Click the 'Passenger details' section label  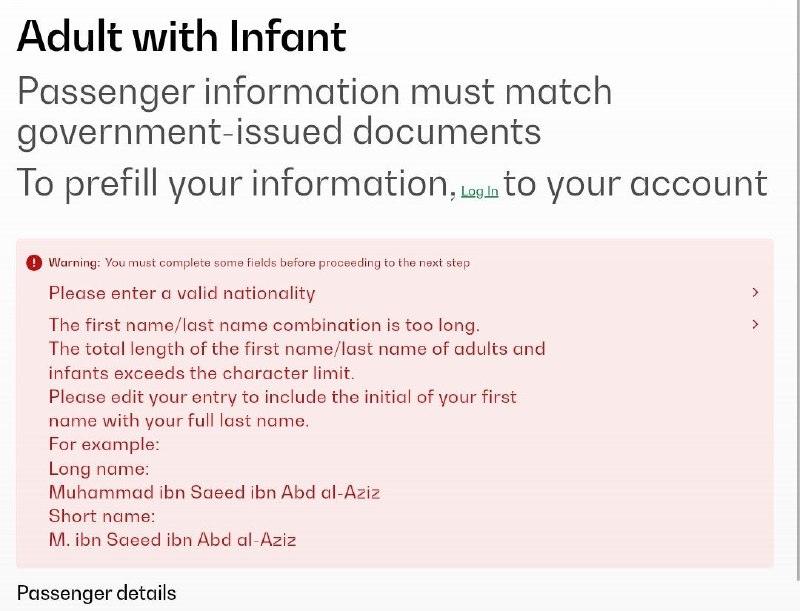[x=96, y=593]
